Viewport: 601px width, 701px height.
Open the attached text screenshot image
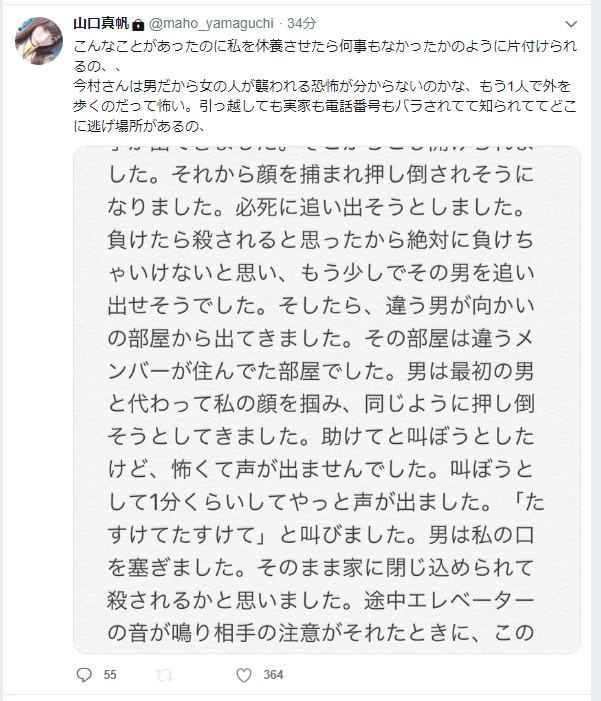tap(328, 398)
